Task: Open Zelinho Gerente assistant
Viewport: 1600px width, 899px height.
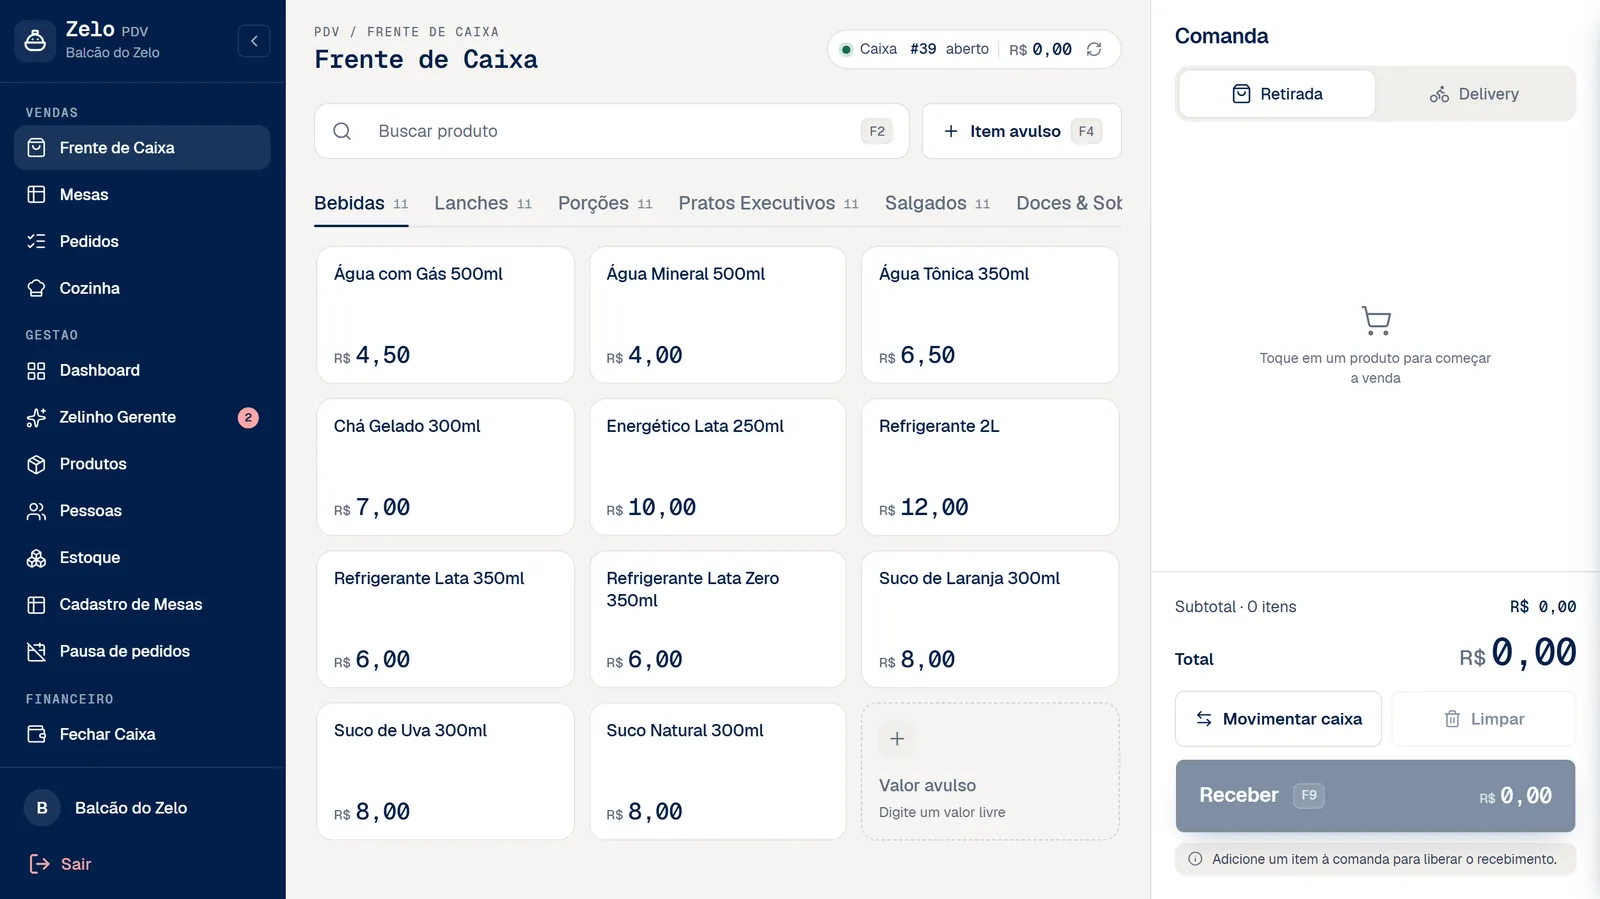Action: [x=142, y=417]
